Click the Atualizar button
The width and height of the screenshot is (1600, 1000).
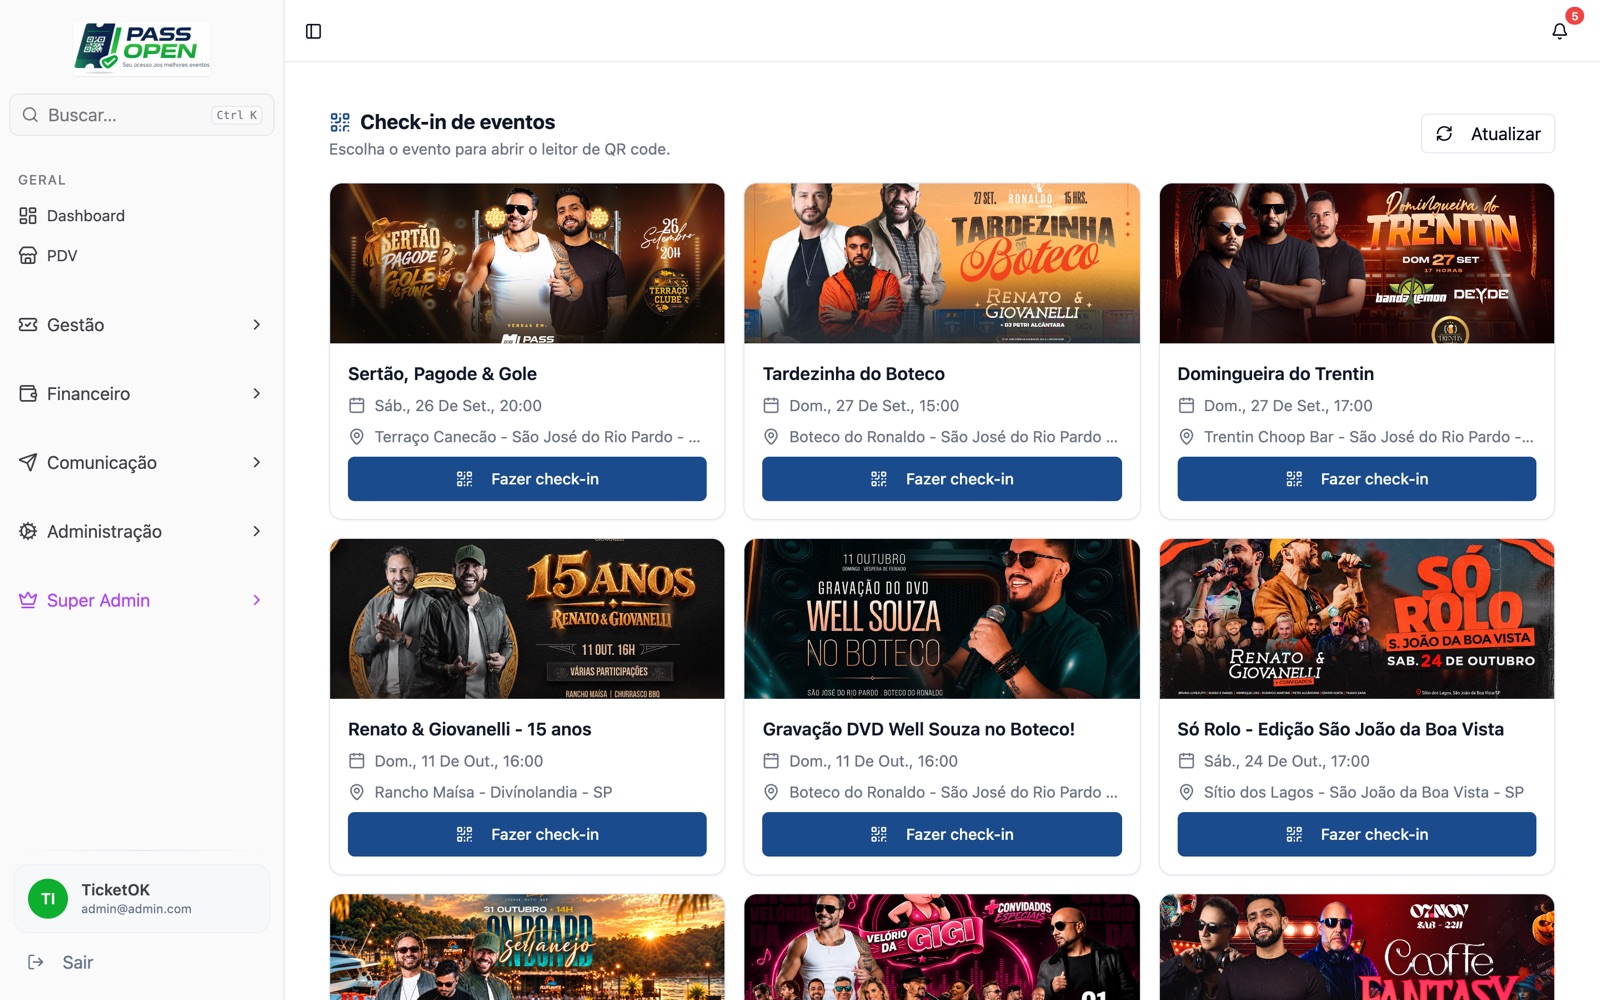[x=1487, y=133]
